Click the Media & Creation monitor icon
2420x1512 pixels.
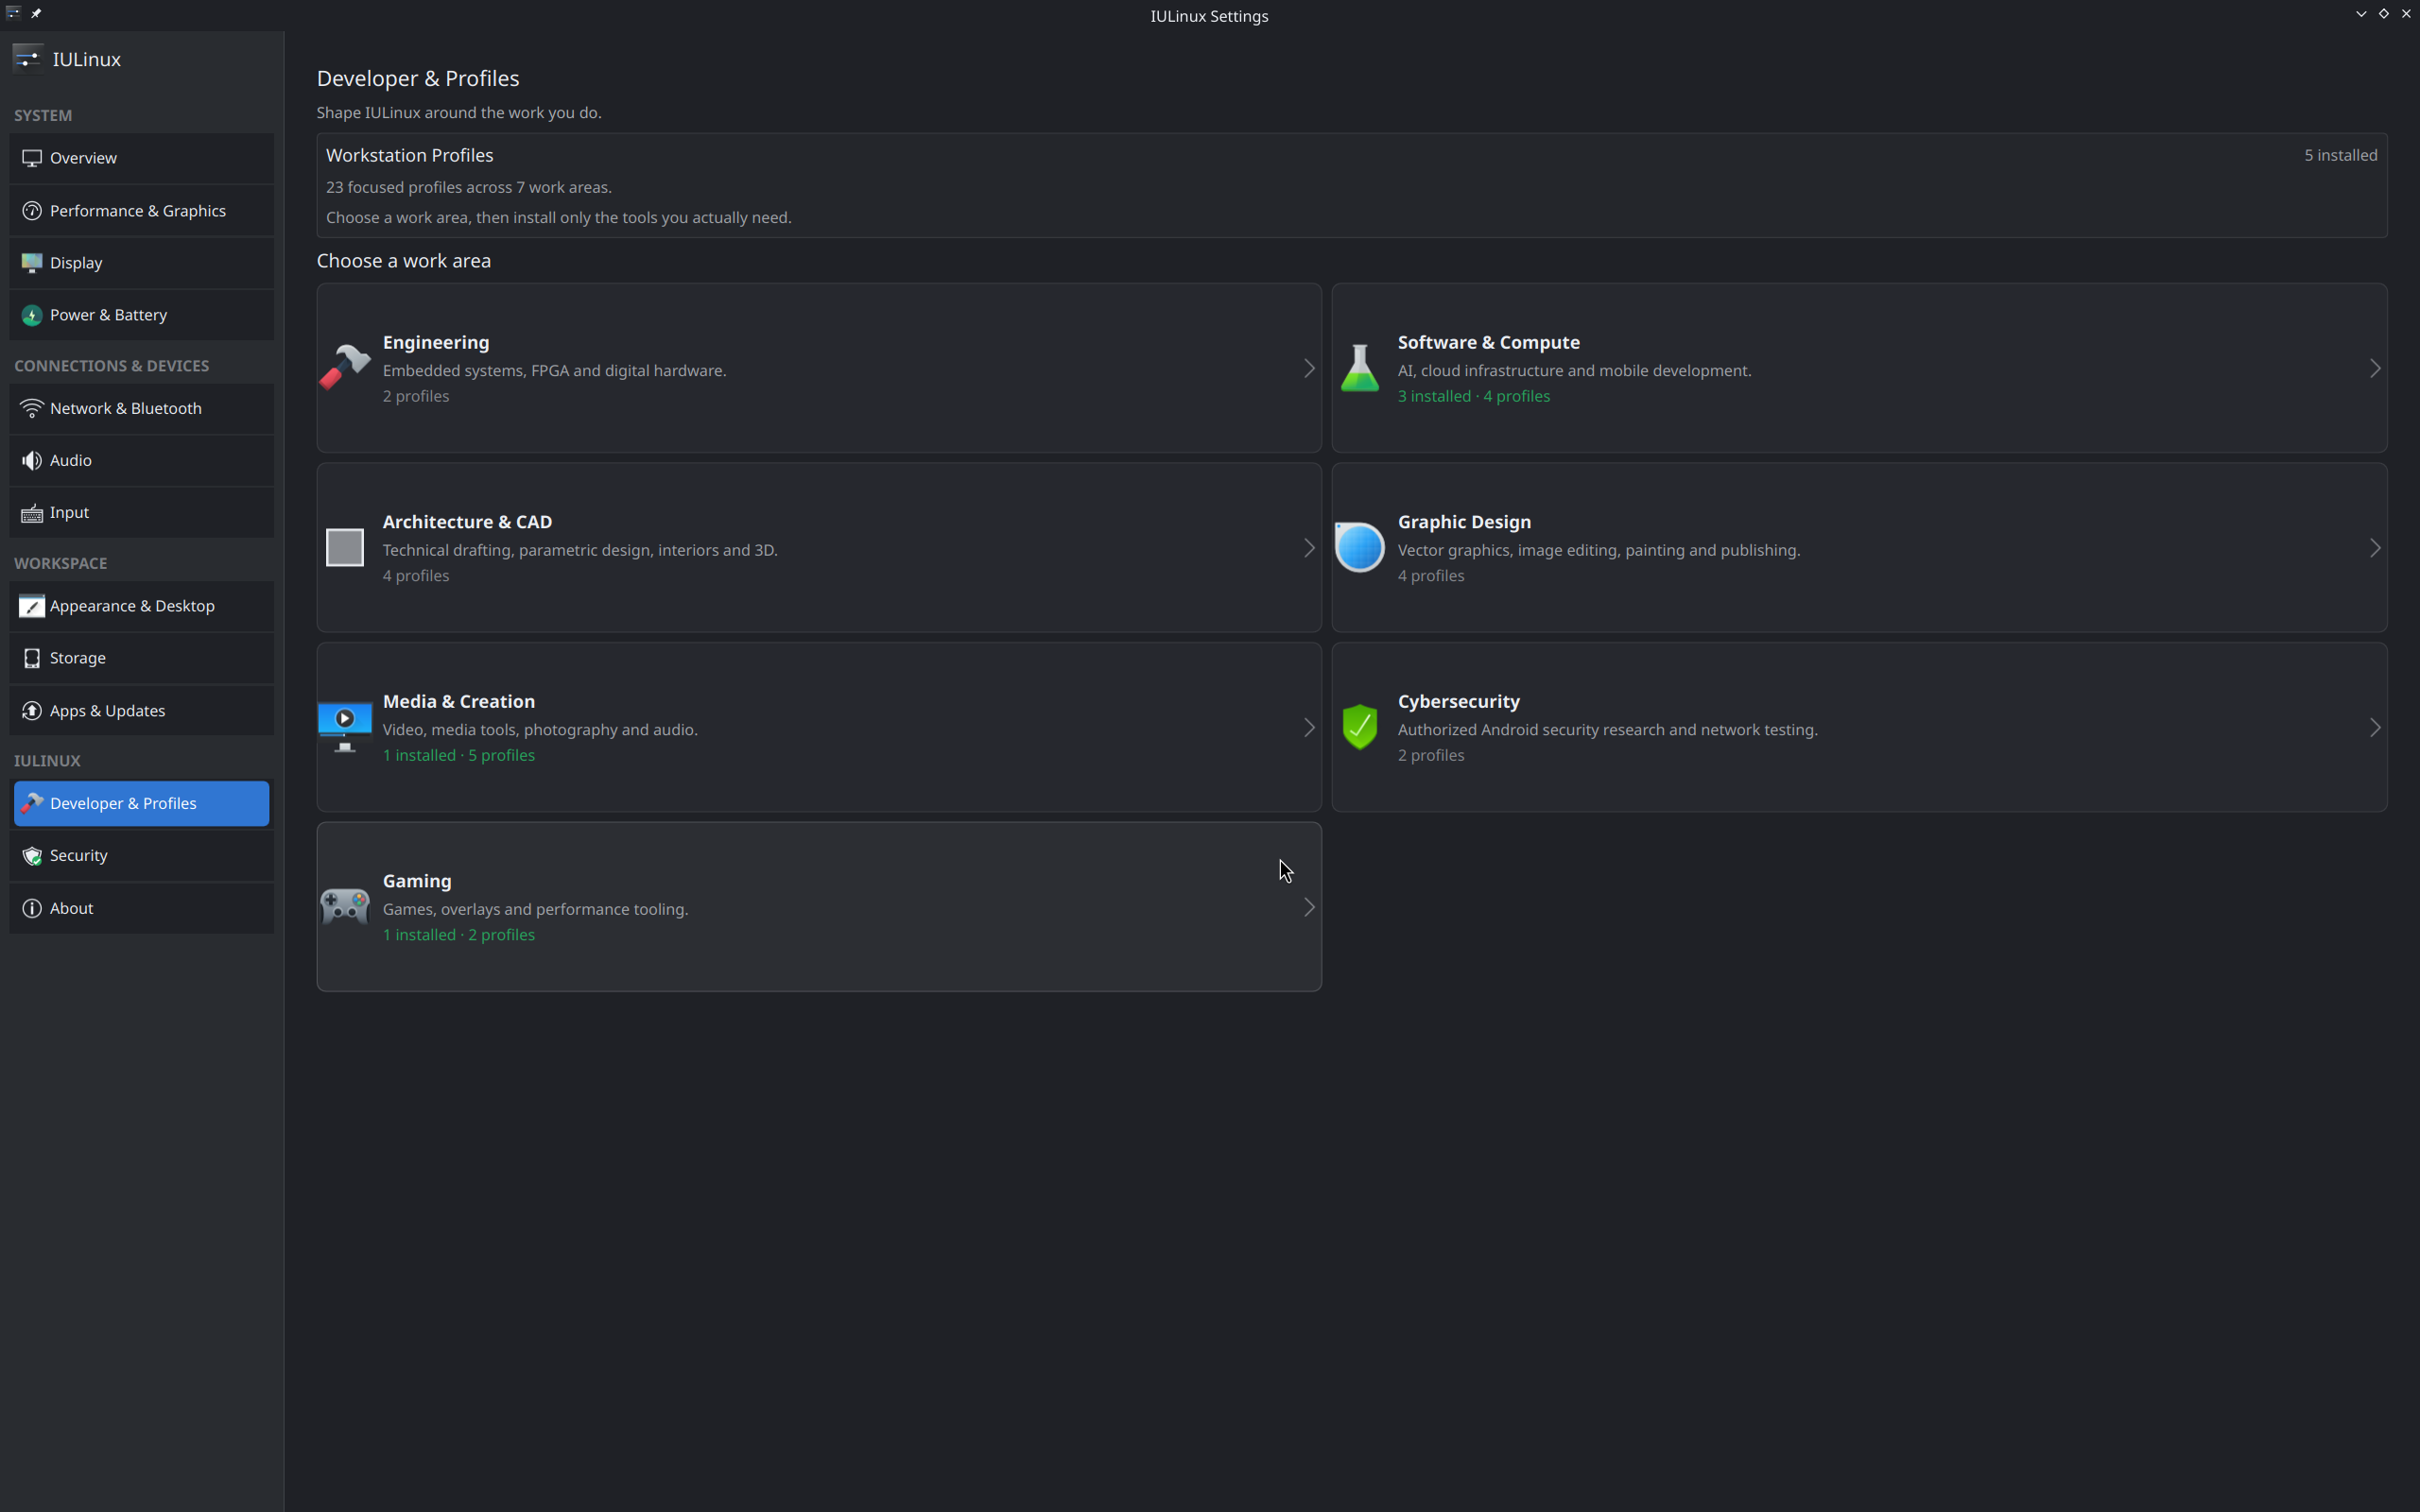pyautogui.click(x=345, y=727)
